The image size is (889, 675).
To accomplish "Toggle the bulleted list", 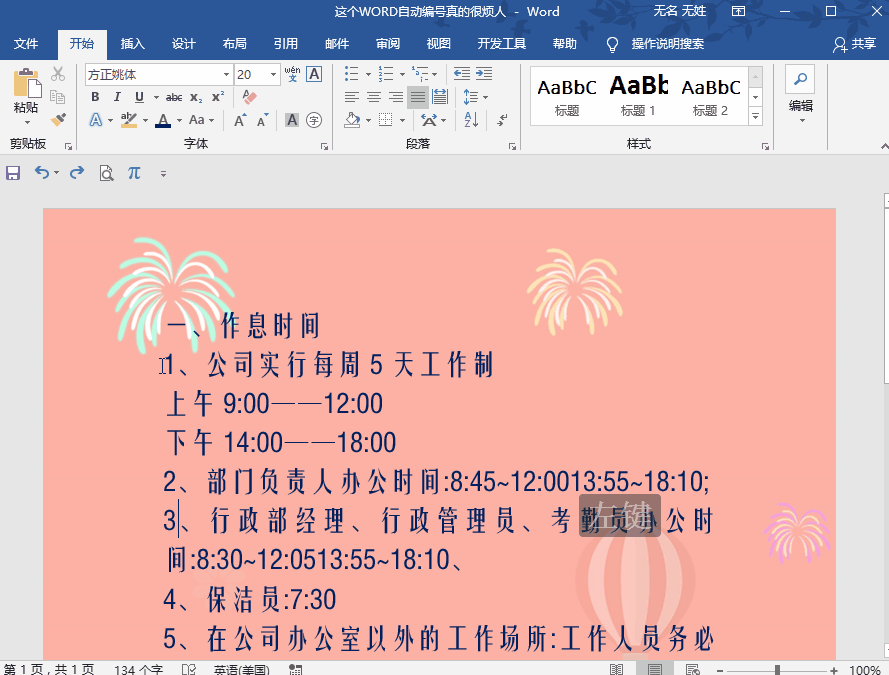I will tap(351, 73).
